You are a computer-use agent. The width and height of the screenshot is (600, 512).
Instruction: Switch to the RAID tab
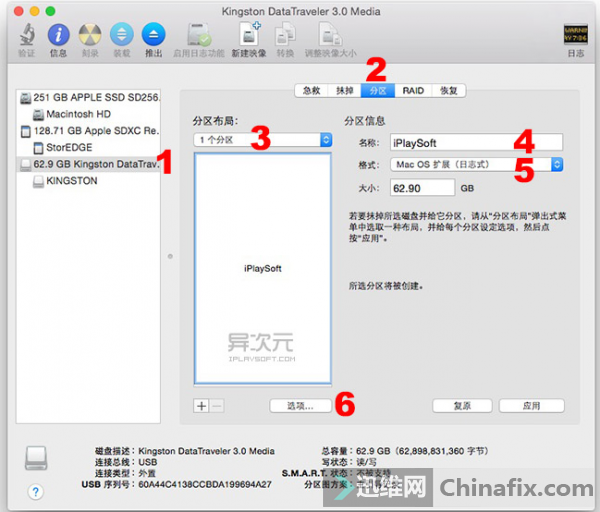[x=413, y=91]
